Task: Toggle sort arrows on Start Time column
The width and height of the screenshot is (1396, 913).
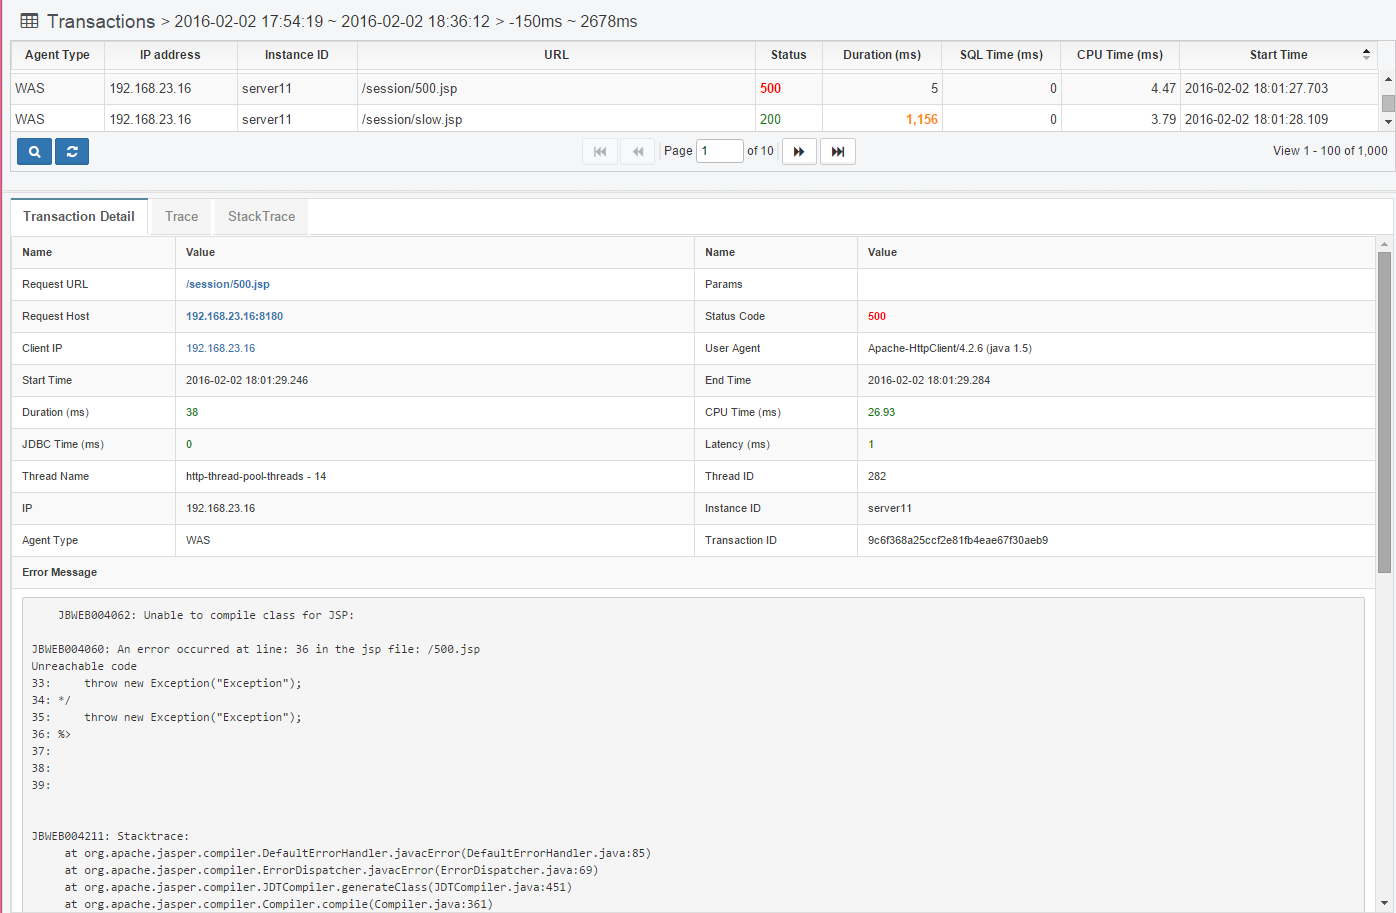Action: tap(1366, 55)
